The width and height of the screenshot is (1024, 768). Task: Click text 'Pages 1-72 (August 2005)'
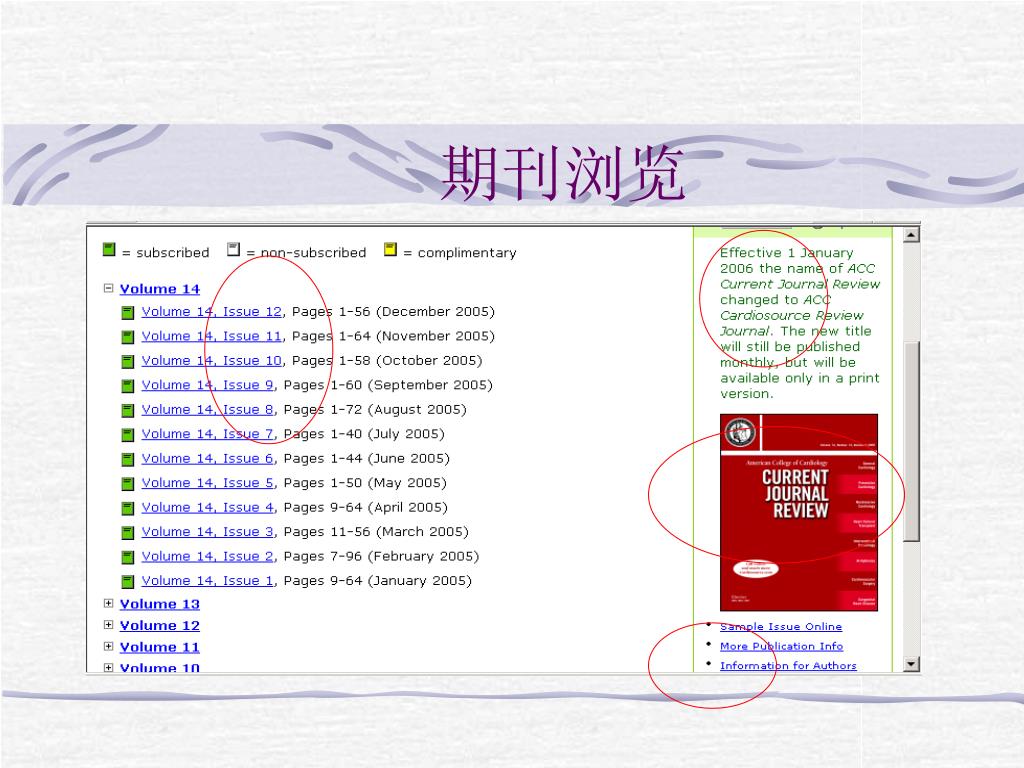point(375,409)
